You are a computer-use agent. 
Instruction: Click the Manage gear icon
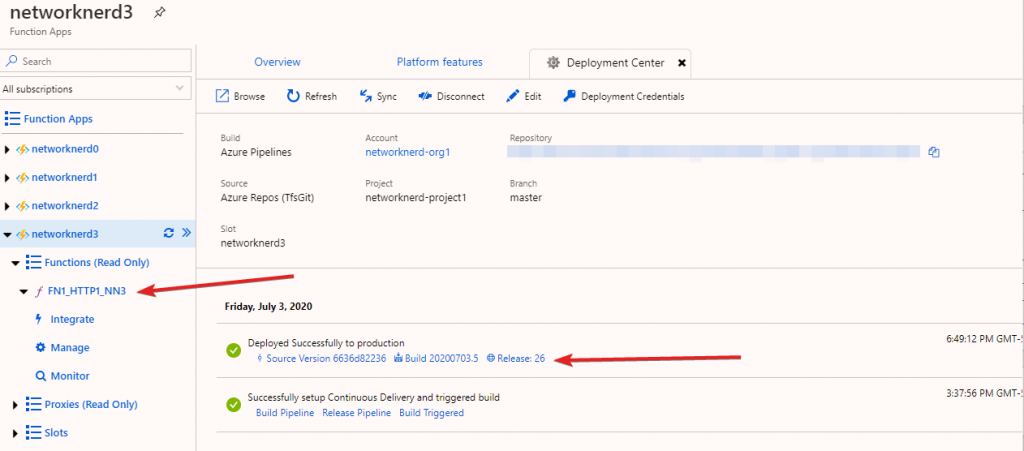[x=40, y=348]
